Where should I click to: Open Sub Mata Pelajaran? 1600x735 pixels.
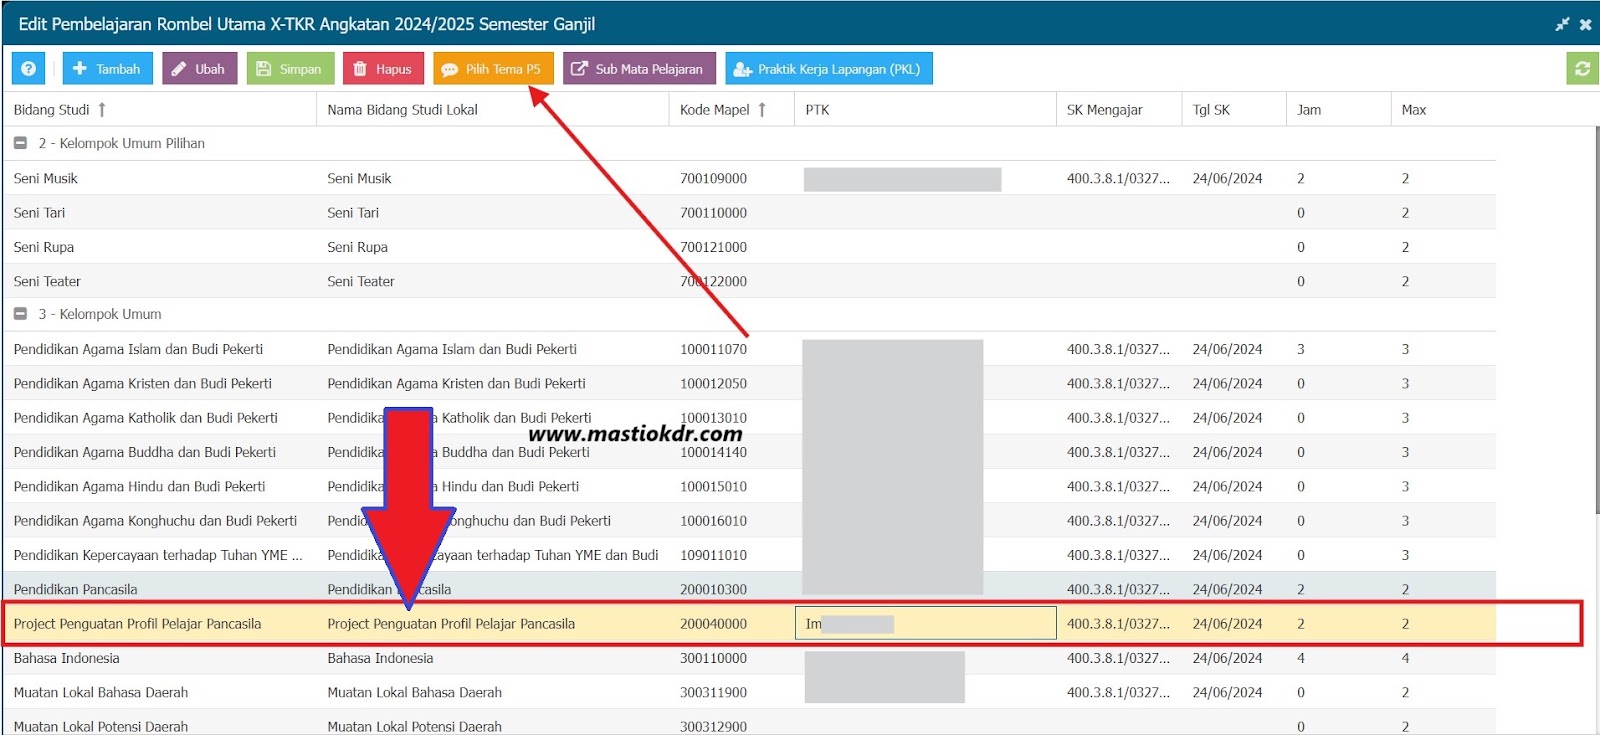(639, 69)
